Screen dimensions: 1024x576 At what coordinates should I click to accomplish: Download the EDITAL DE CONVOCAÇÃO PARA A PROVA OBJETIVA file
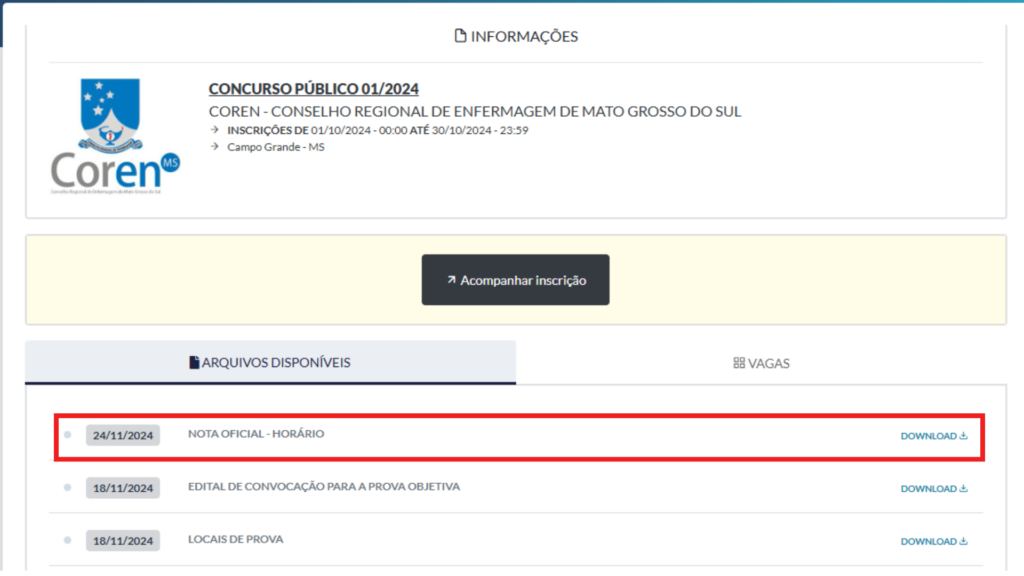934,489
